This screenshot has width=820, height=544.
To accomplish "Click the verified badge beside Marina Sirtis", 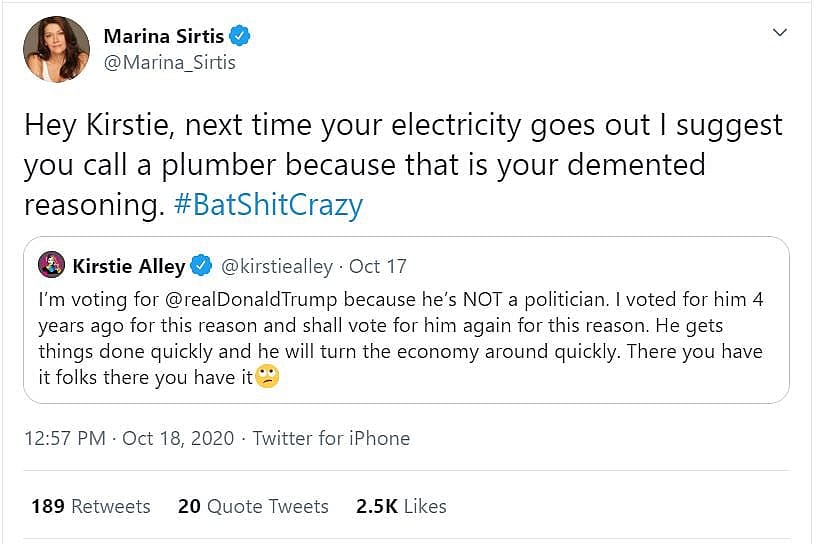I will click(240, 37).
